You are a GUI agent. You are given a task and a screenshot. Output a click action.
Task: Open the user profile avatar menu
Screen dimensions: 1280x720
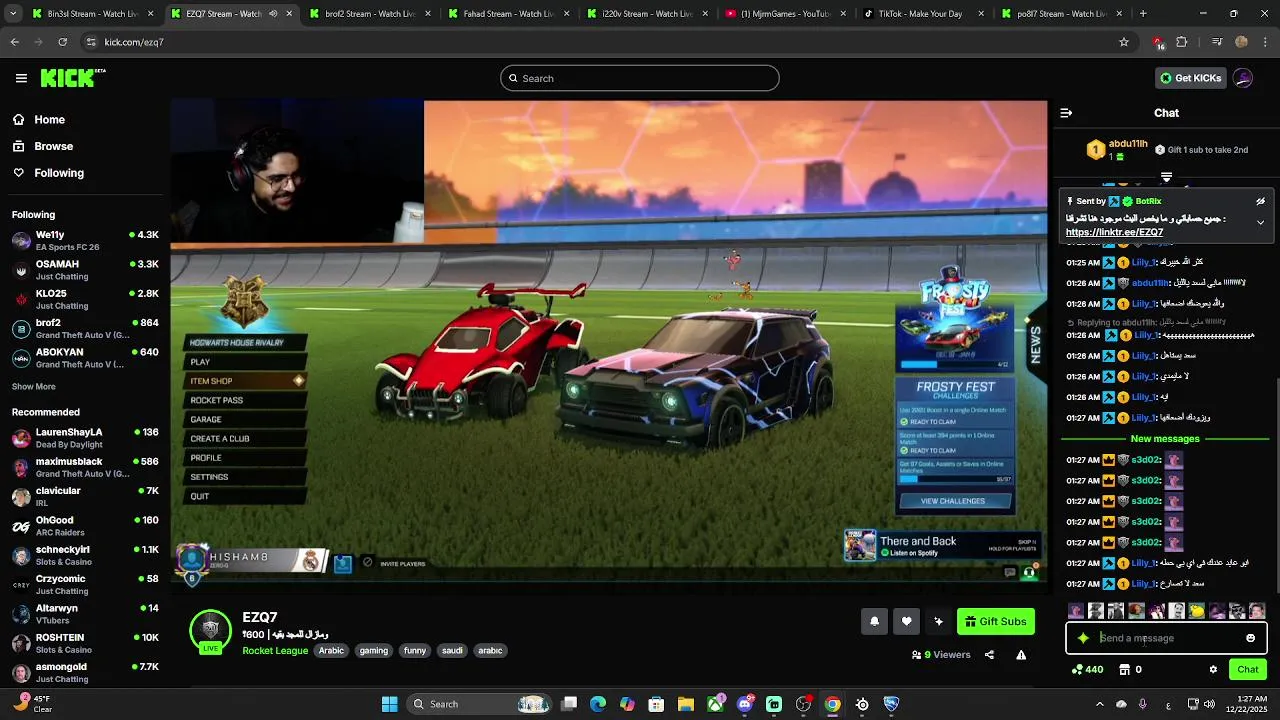click(x=1243, y=78)
